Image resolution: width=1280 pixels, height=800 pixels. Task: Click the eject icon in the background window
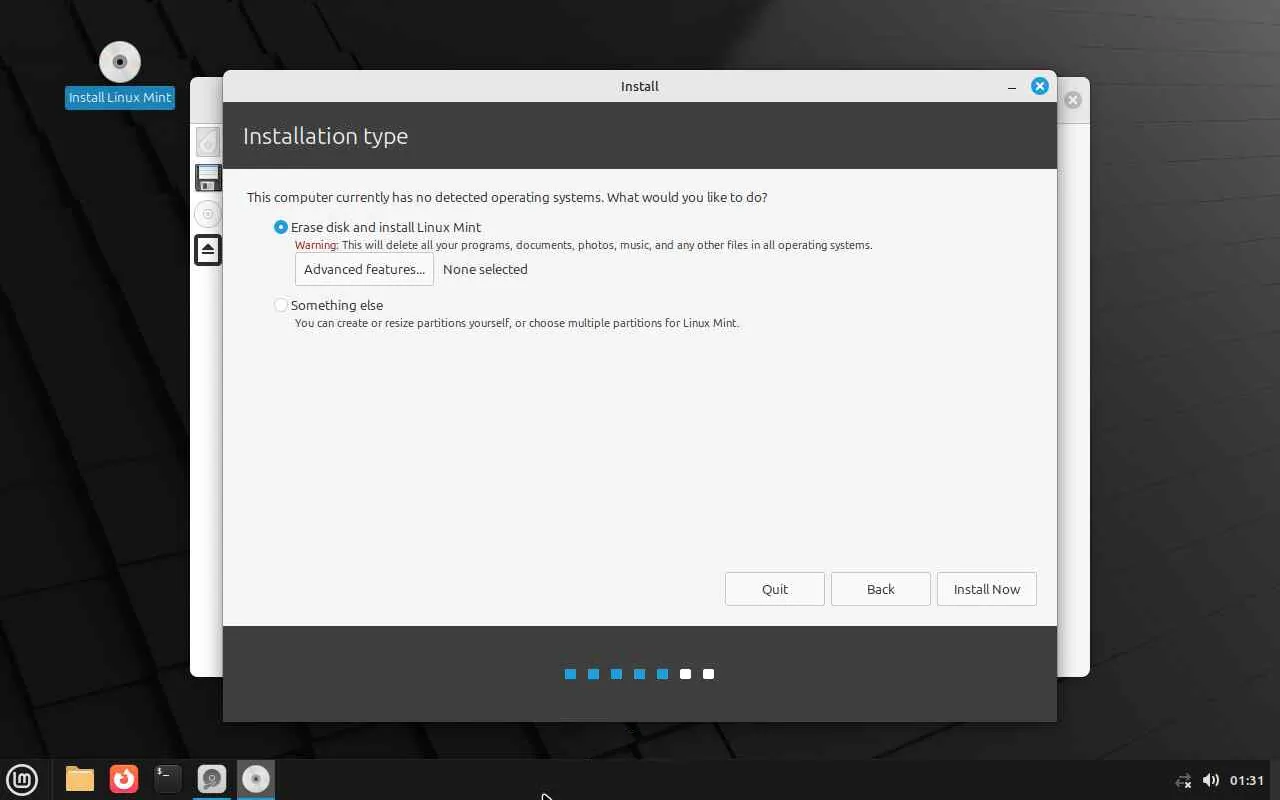208,249
